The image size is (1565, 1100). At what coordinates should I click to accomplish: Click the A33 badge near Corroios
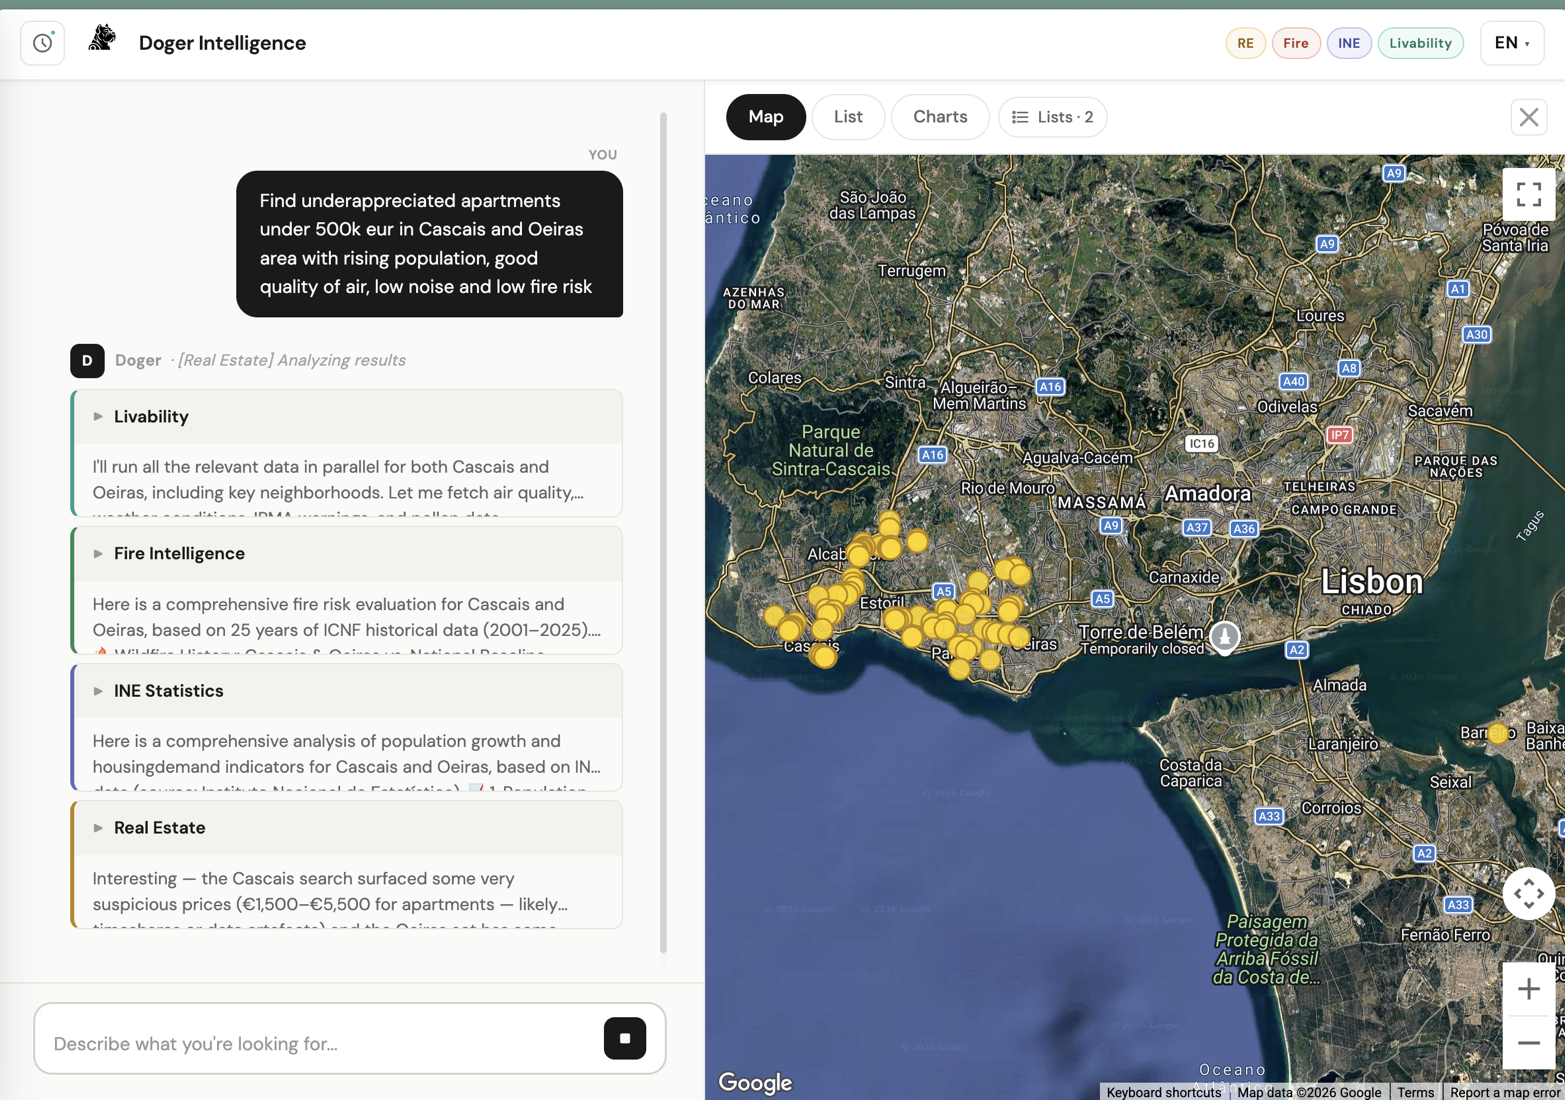[1269, 816]
